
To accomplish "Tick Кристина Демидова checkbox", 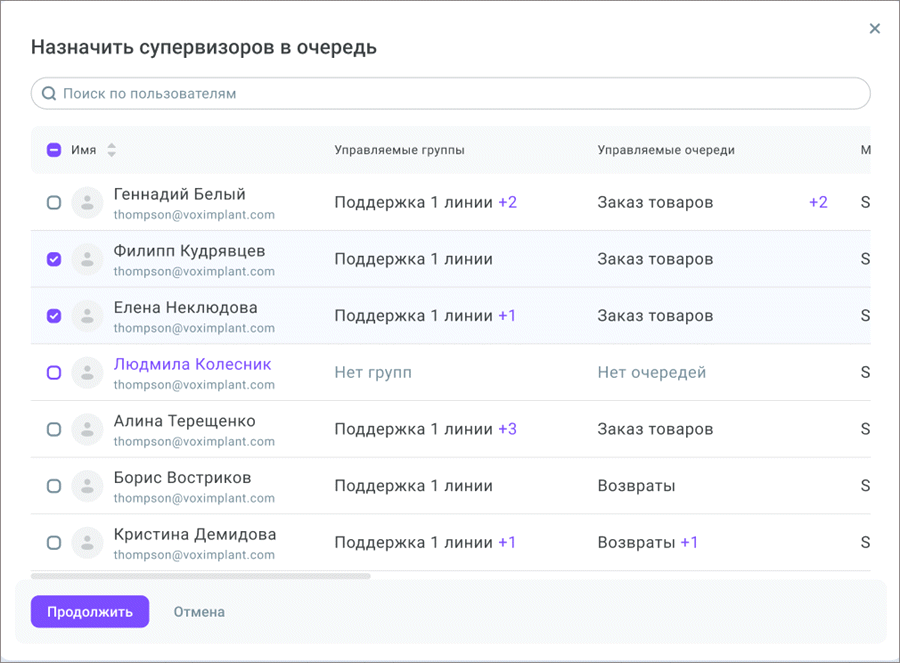I will [x=54, y=542].
